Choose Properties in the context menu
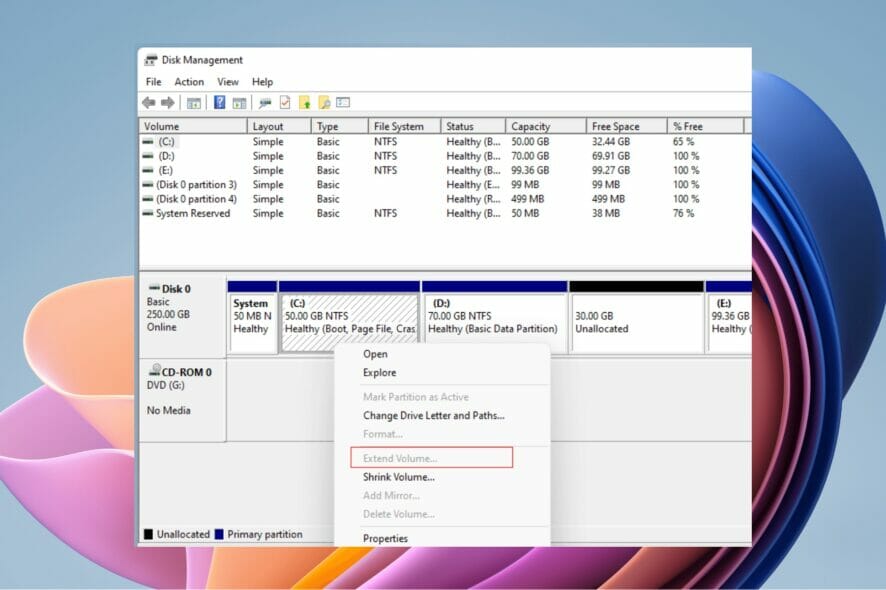The height and width of the screenshot is (590, 886). 385,538
